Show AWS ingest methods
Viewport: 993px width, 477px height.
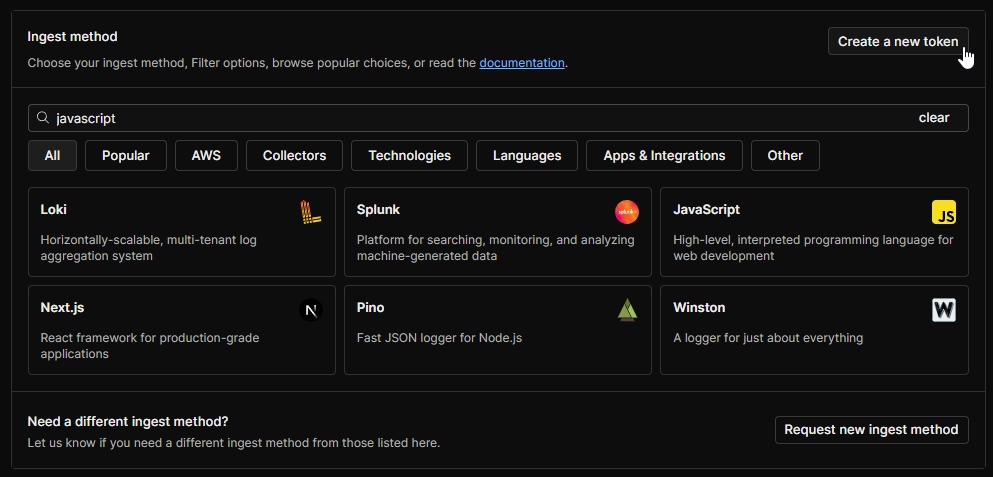[206, 155]
